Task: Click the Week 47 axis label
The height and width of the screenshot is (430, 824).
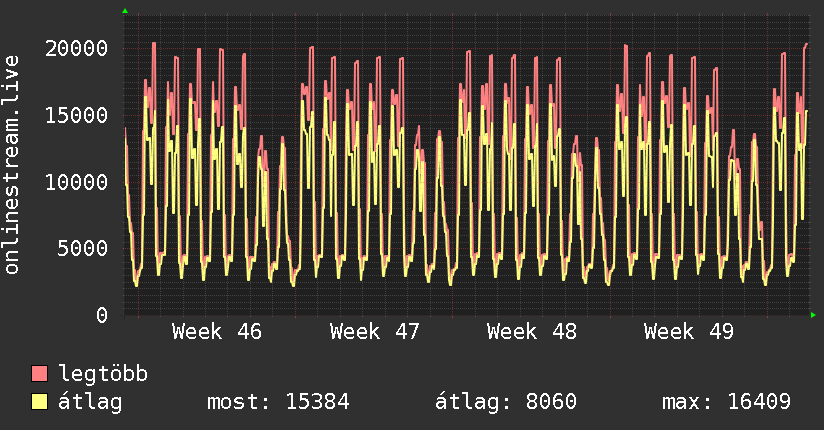Action: pos(374,332)
